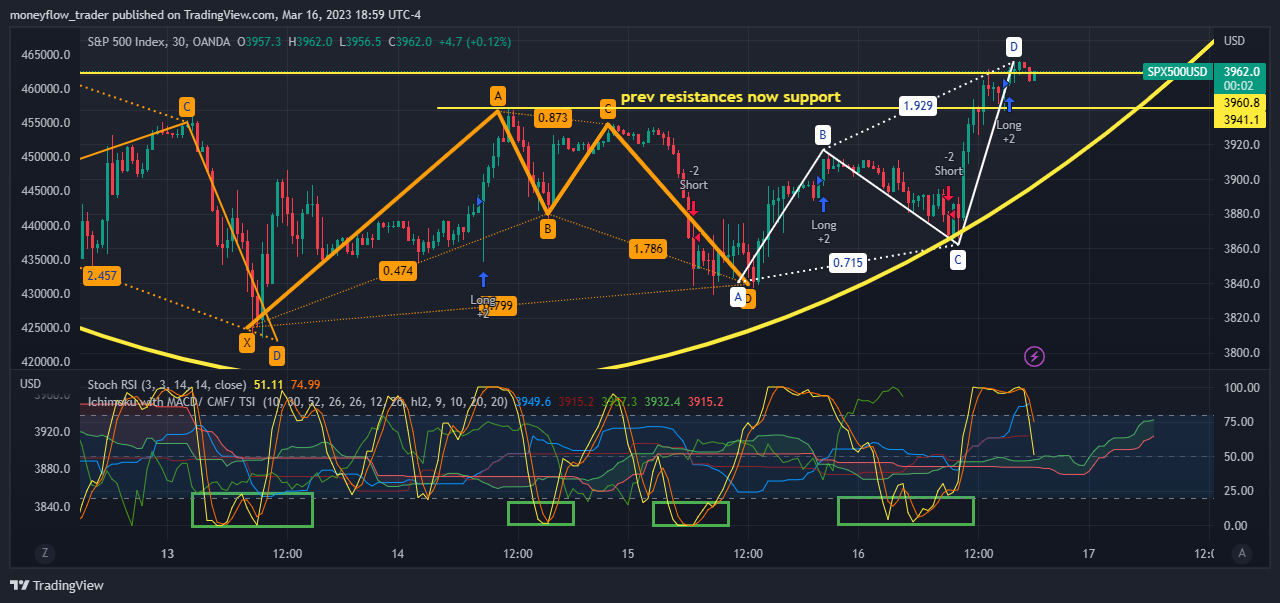The width and height of the screenshot is (1280, 603).
Task: Click the 1.786 ratio label
Action: (x=648, y=249)
